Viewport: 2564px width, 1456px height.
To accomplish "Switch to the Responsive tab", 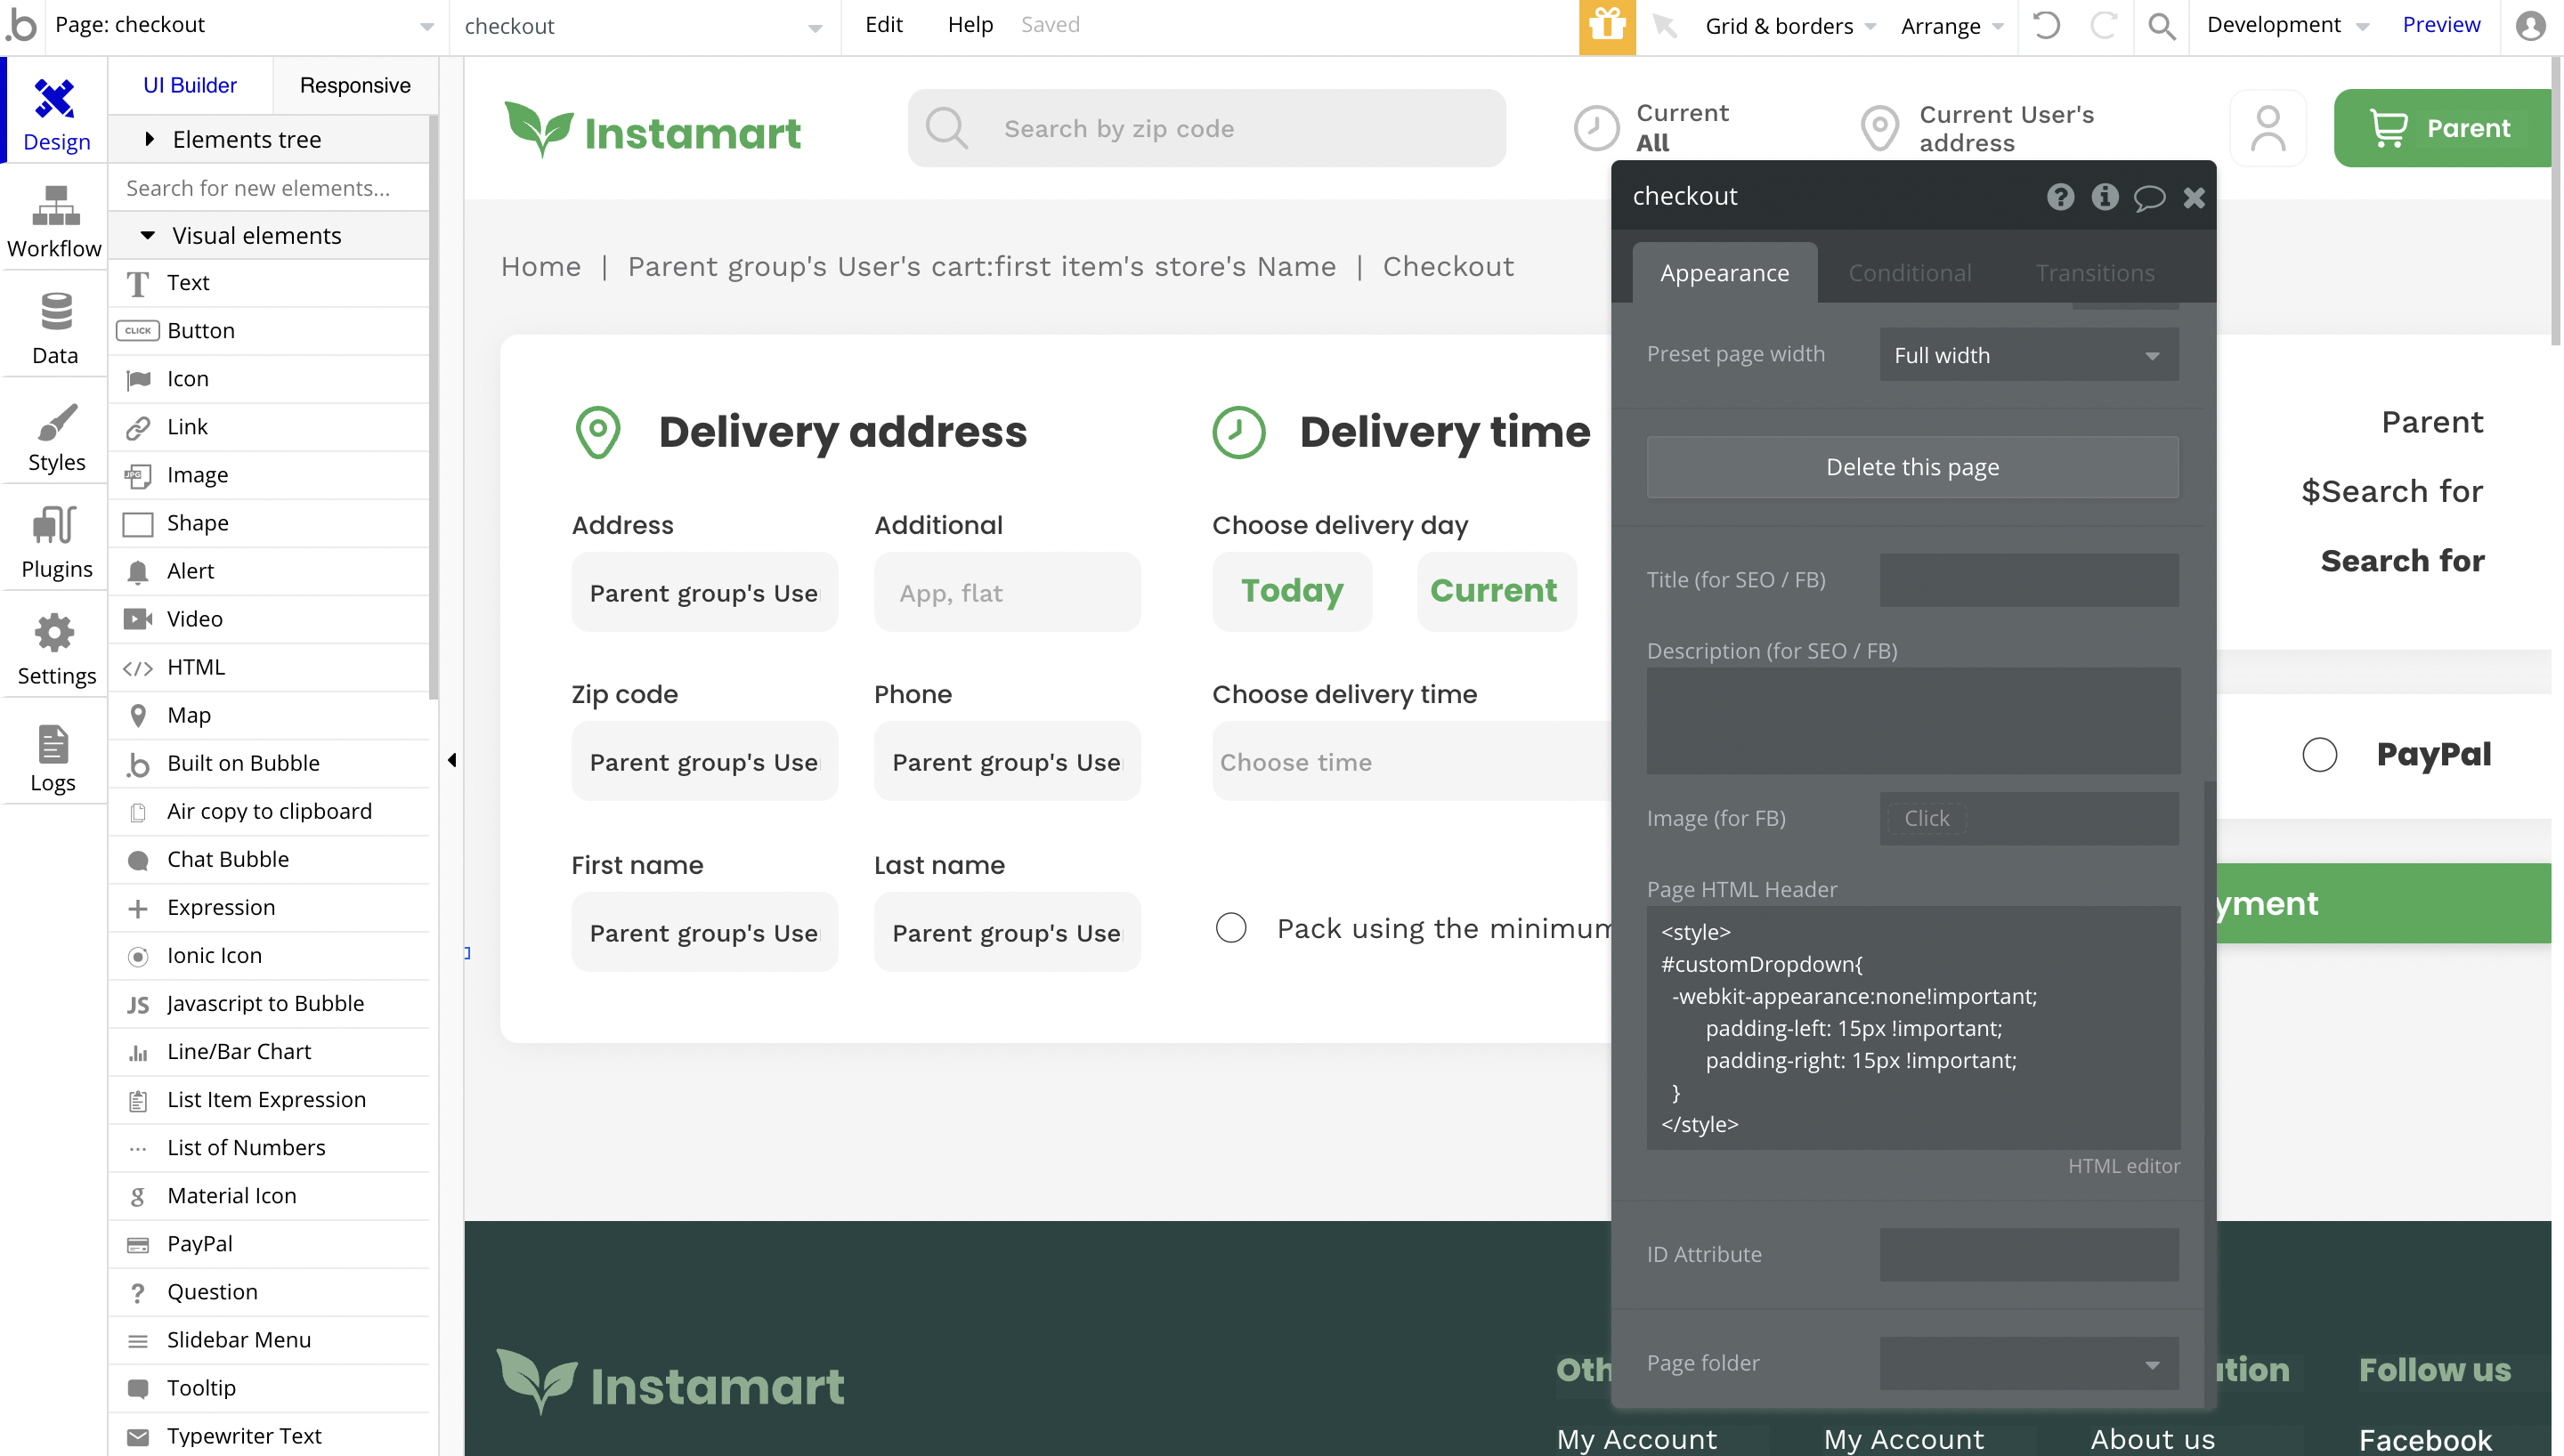I will (355, 85).
